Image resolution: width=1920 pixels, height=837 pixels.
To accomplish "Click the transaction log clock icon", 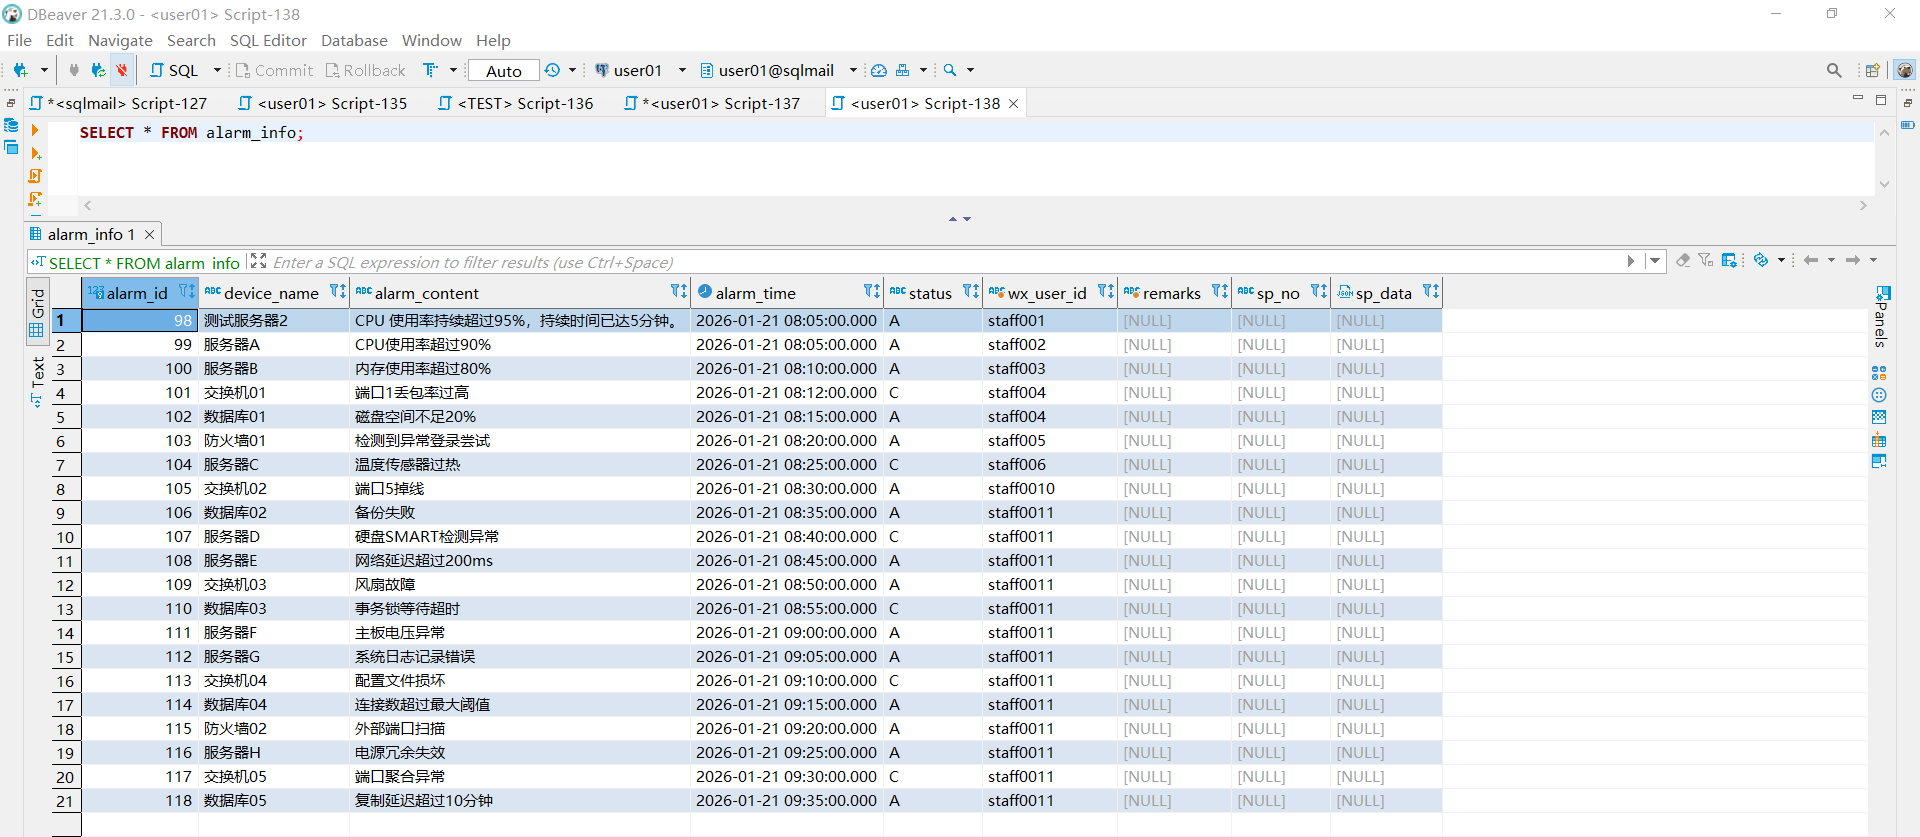I will tap(552, 70).
